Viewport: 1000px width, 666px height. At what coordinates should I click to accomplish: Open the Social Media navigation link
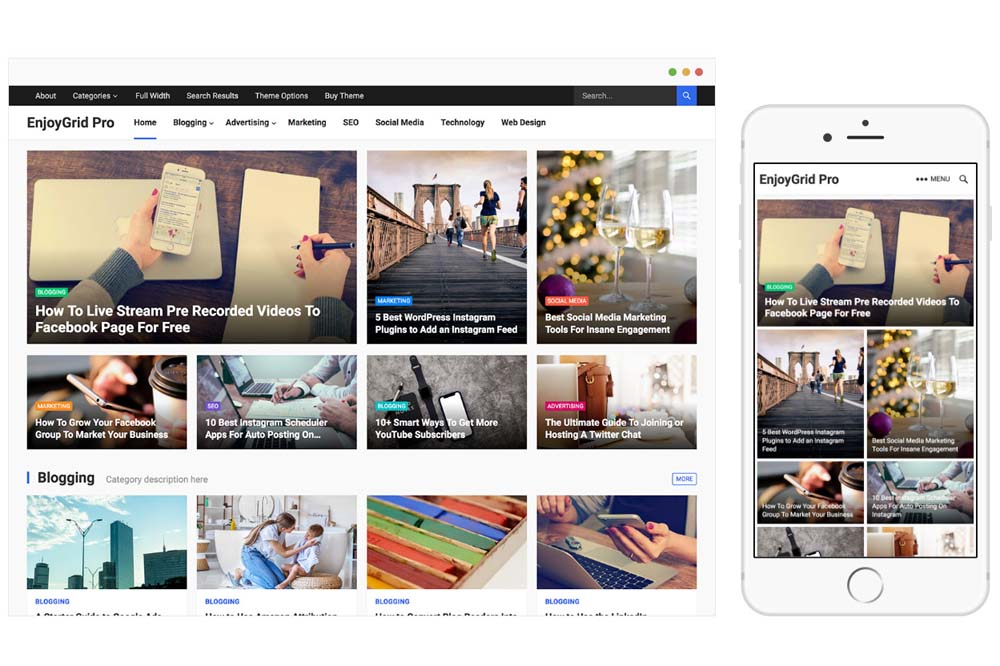[x=399, y=121]
